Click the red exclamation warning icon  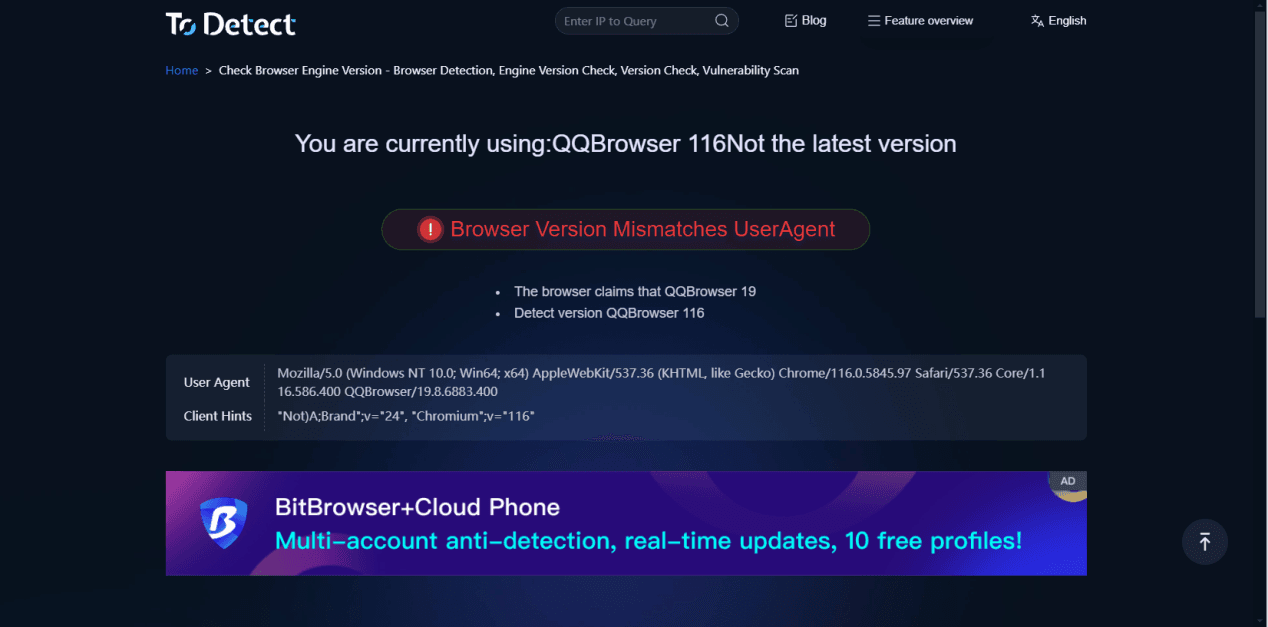(430, 229)
